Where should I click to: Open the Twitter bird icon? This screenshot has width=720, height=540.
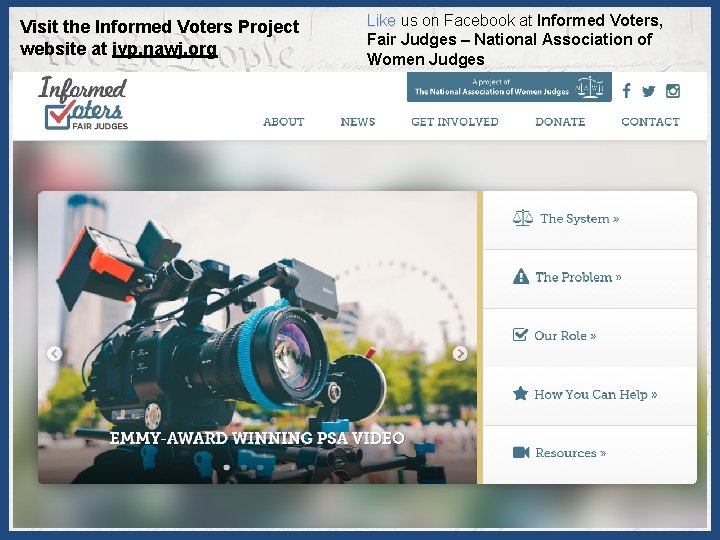coord(648,91)
